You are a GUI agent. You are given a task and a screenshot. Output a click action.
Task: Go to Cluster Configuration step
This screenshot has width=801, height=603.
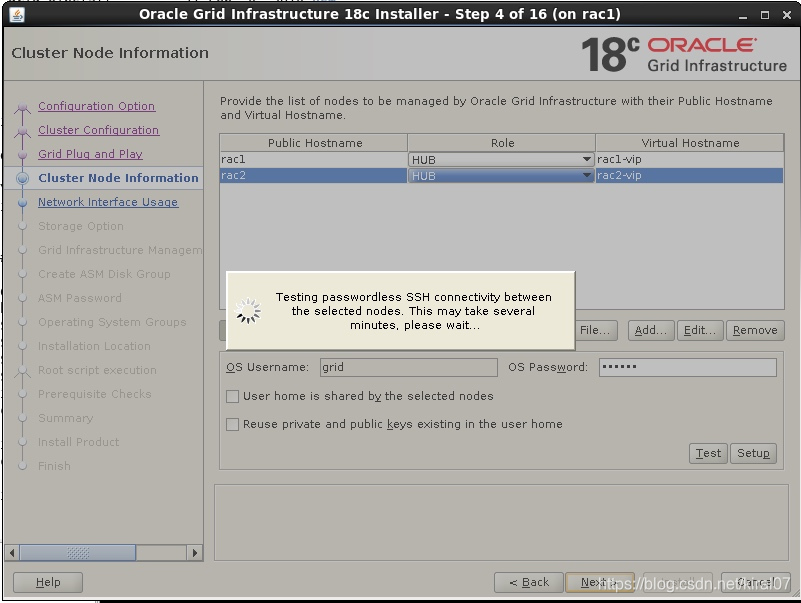pyautogui.click(x=99, y=130)
